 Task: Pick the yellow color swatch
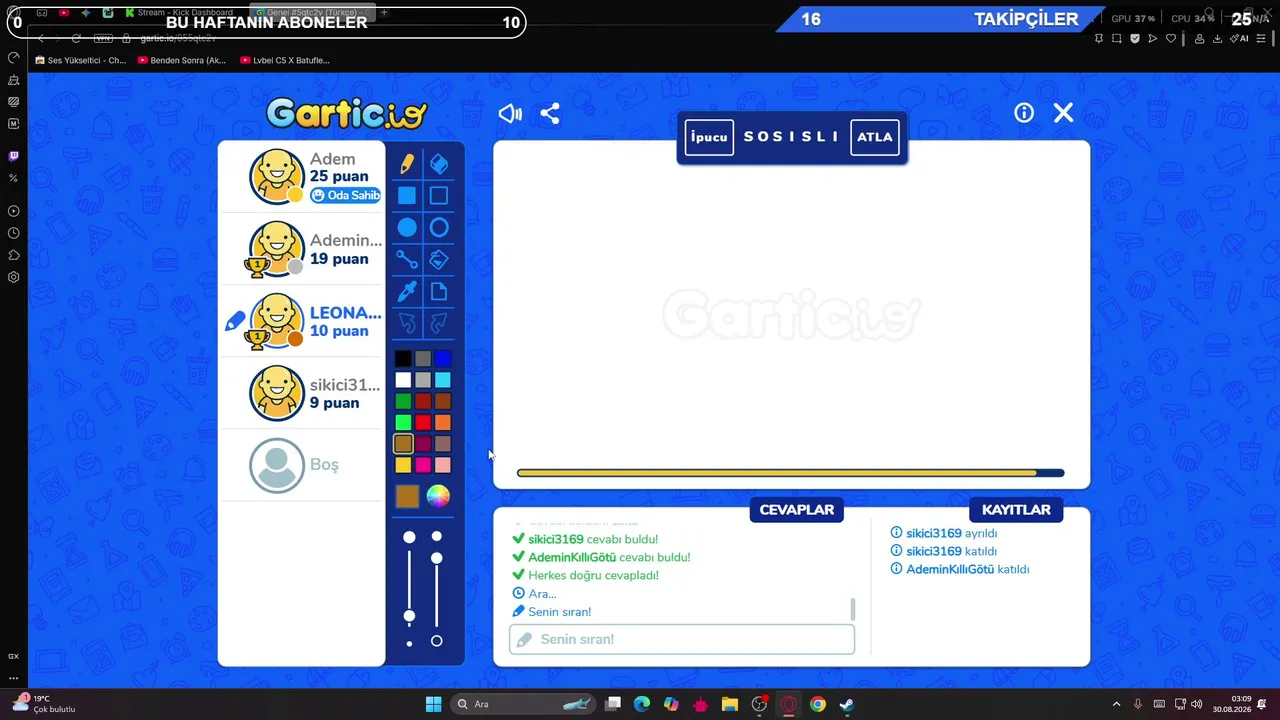pos(403,465)
